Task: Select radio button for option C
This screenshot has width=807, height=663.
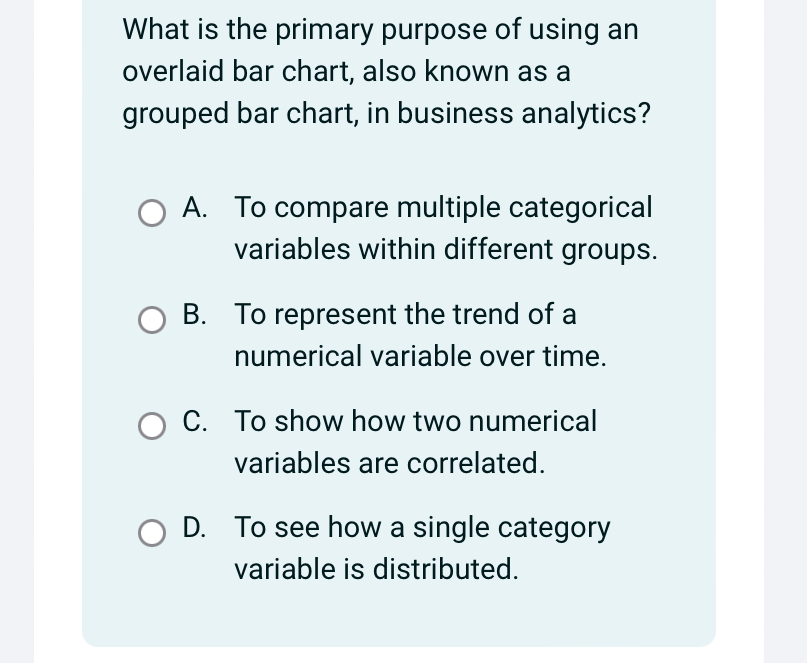Action: [151, 426]
